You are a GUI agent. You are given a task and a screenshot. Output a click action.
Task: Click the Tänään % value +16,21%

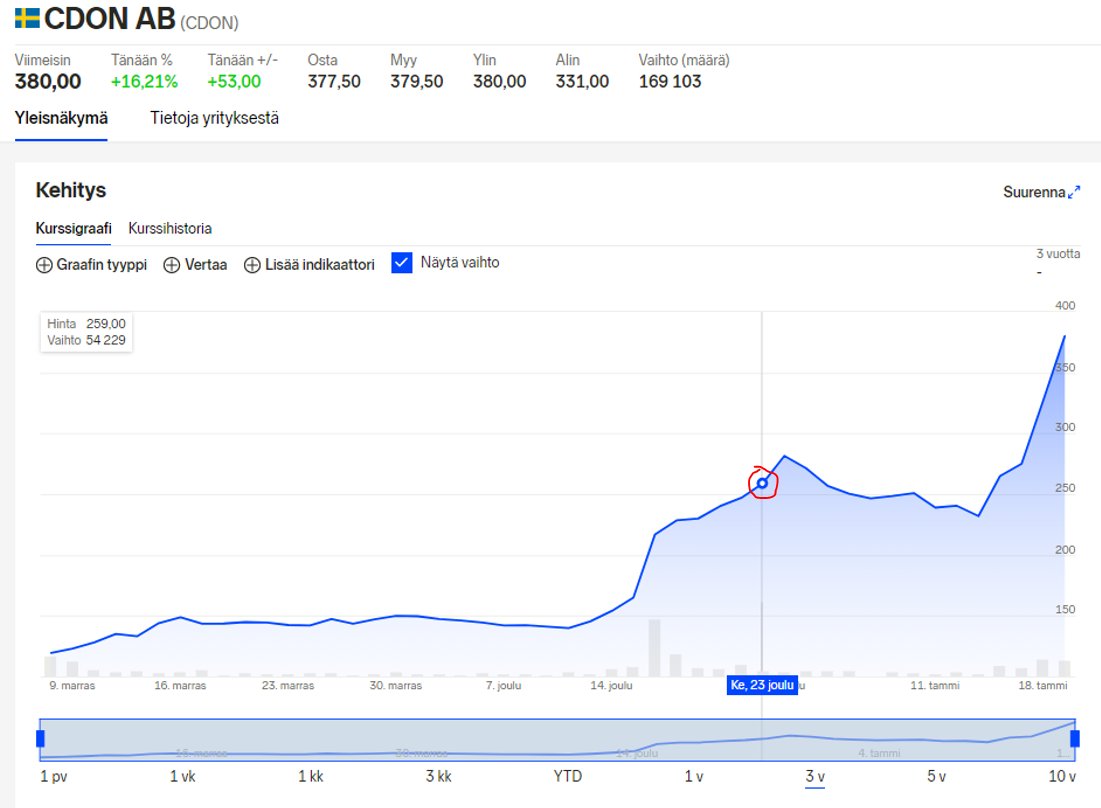pos(144,81)
